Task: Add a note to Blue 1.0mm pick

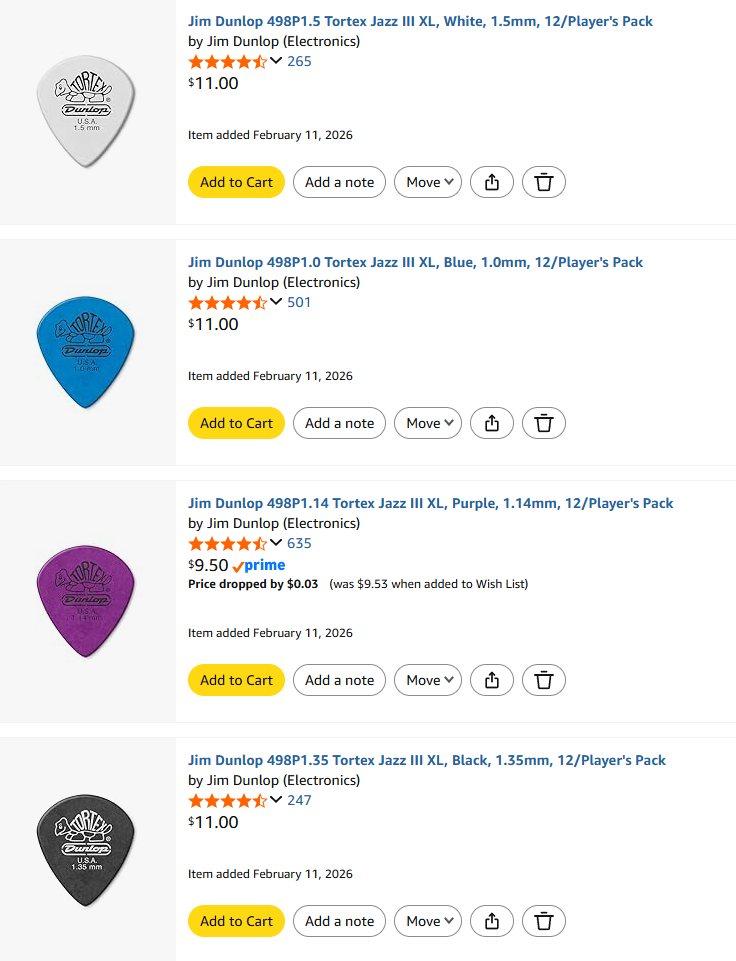Action: click(339, 423)
